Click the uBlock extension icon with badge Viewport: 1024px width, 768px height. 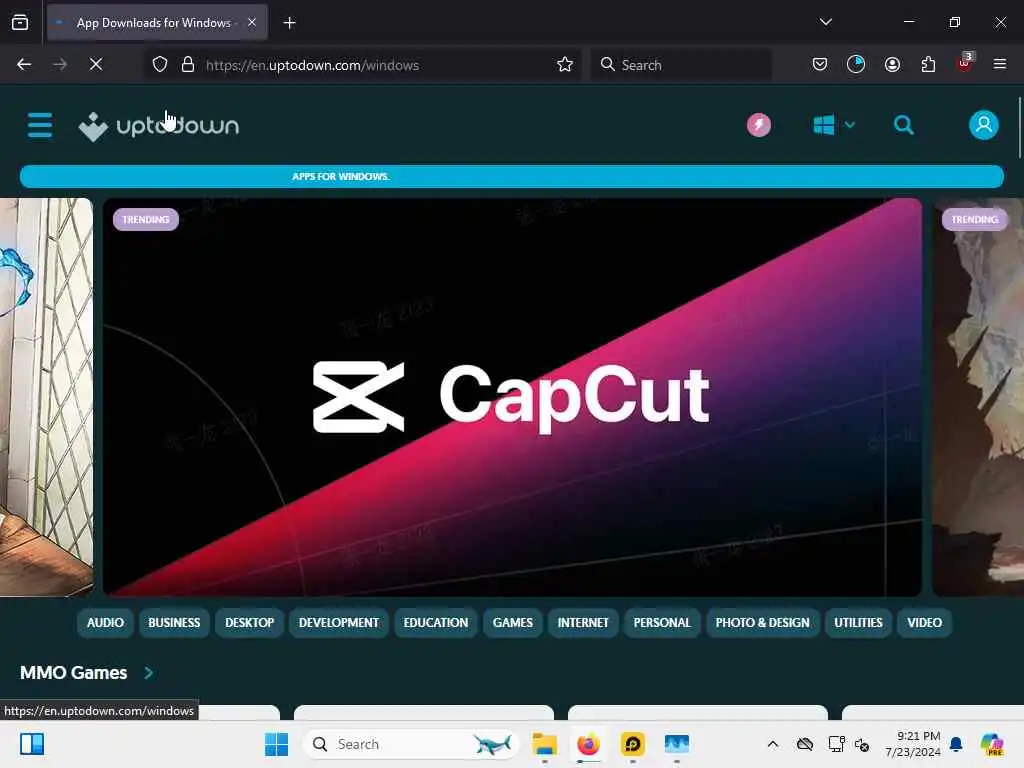(965, 63)
